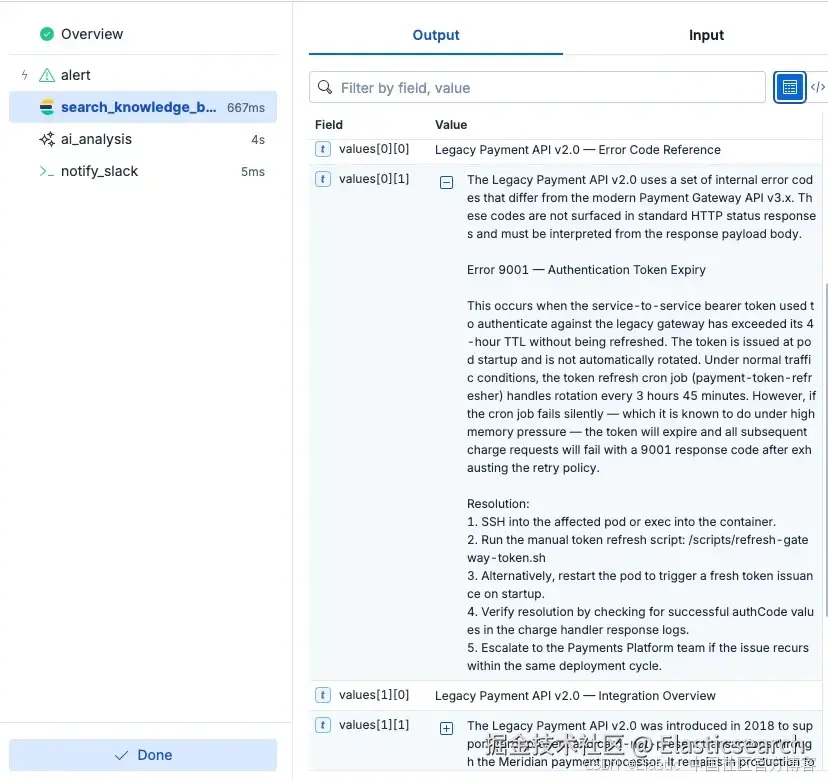Screen dimensions: 828x780
Task: Click the values[0][0] field name
Action: pos(374,149)
